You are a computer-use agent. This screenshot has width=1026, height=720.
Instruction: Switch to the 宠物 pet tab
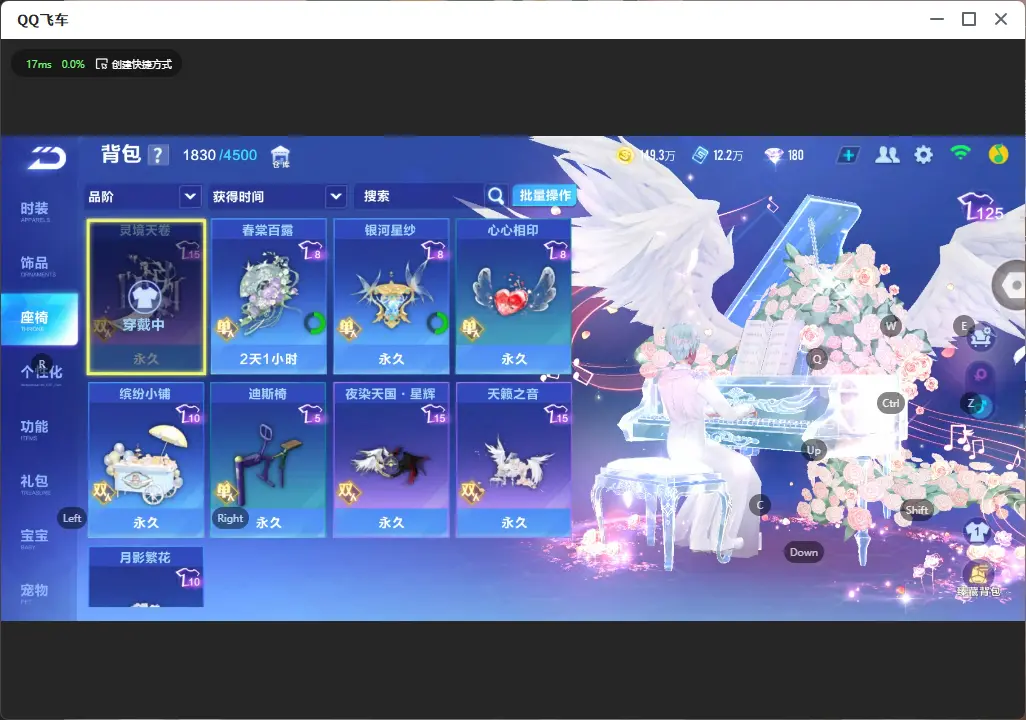tap(35, 592)
